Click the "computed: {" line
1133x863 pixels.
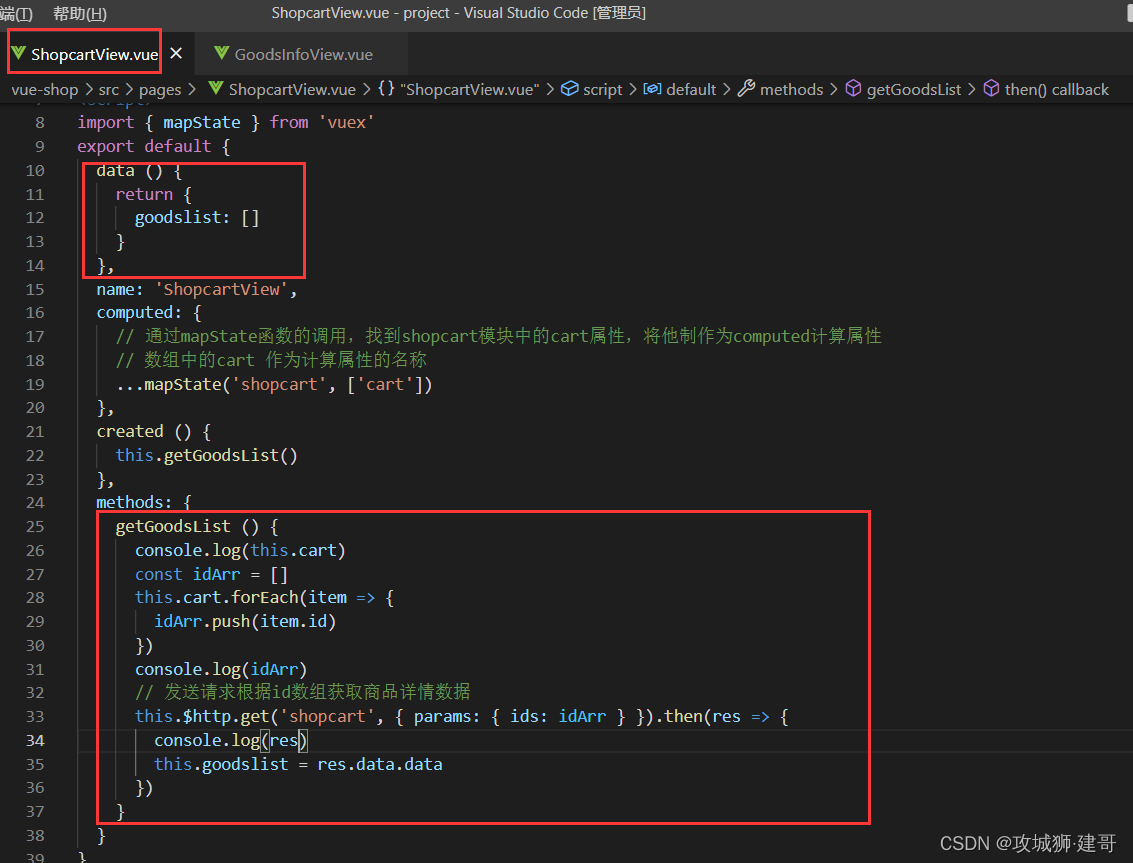(149, 313)
